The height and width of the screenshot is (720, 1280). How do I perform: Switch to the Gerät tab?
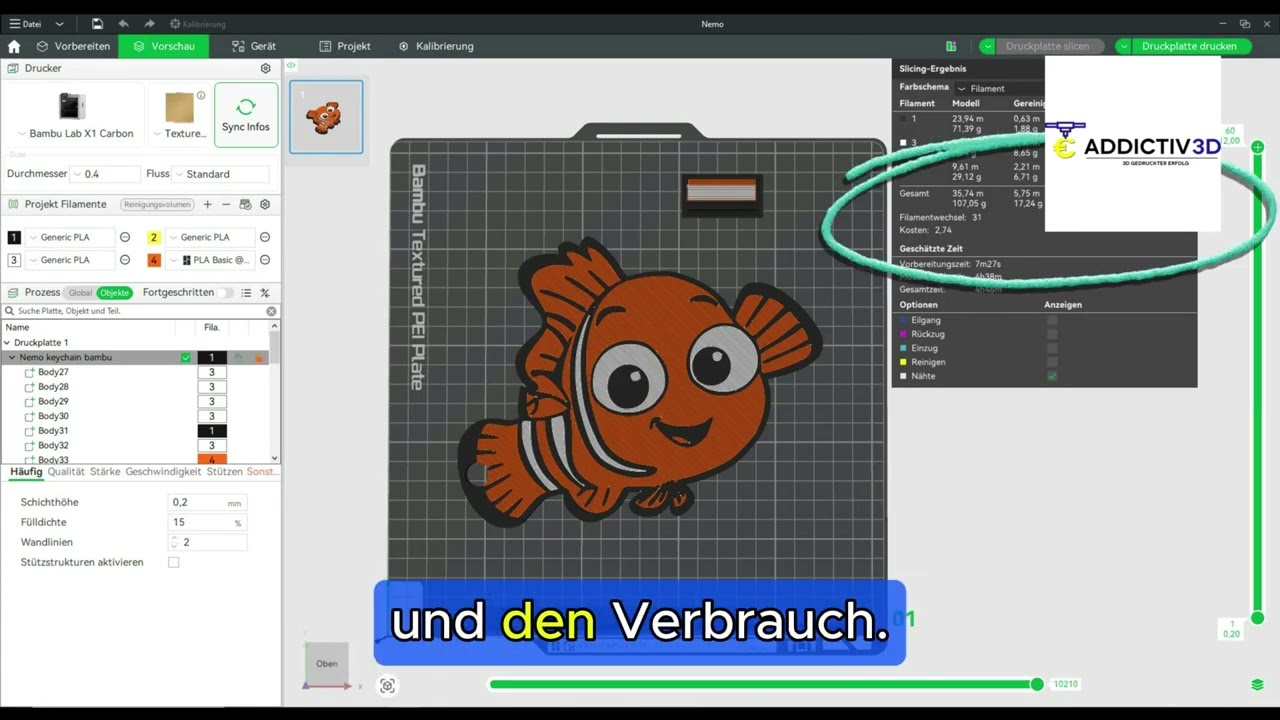[x=254, y=46]
